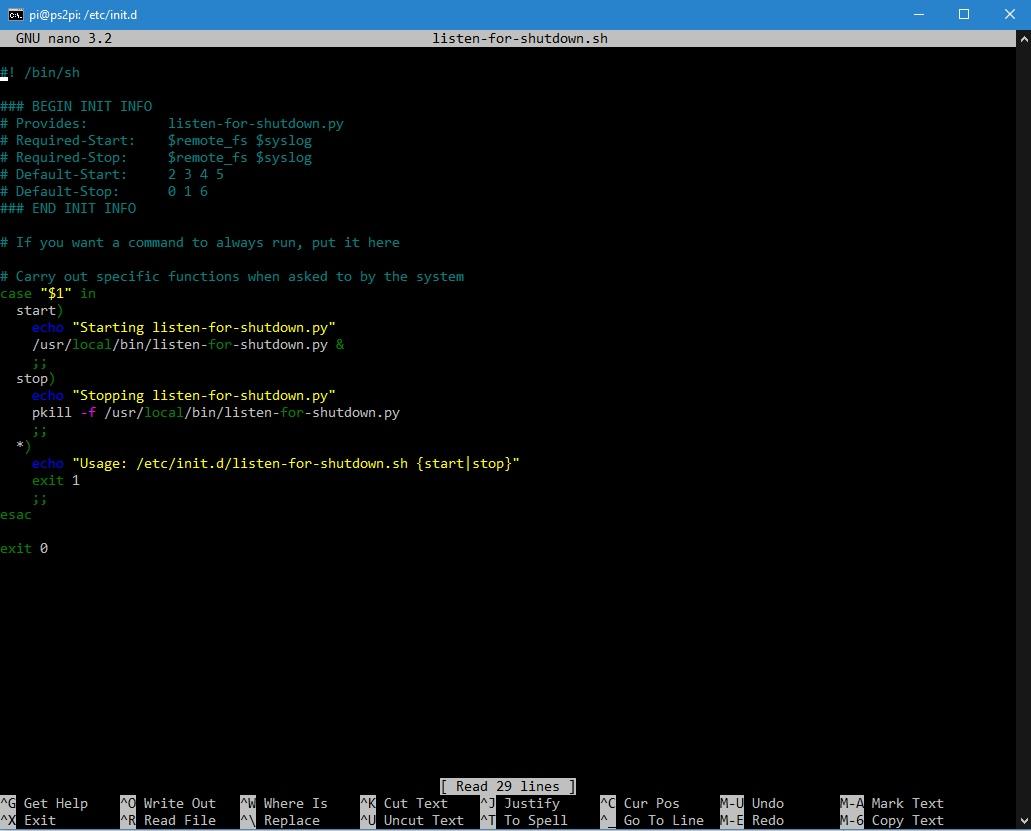This screenshot has width=1031, height=831.
Task: Click the 'Carry out specific functions' comment
Action: pyautogui.click(x=232, y=277)
